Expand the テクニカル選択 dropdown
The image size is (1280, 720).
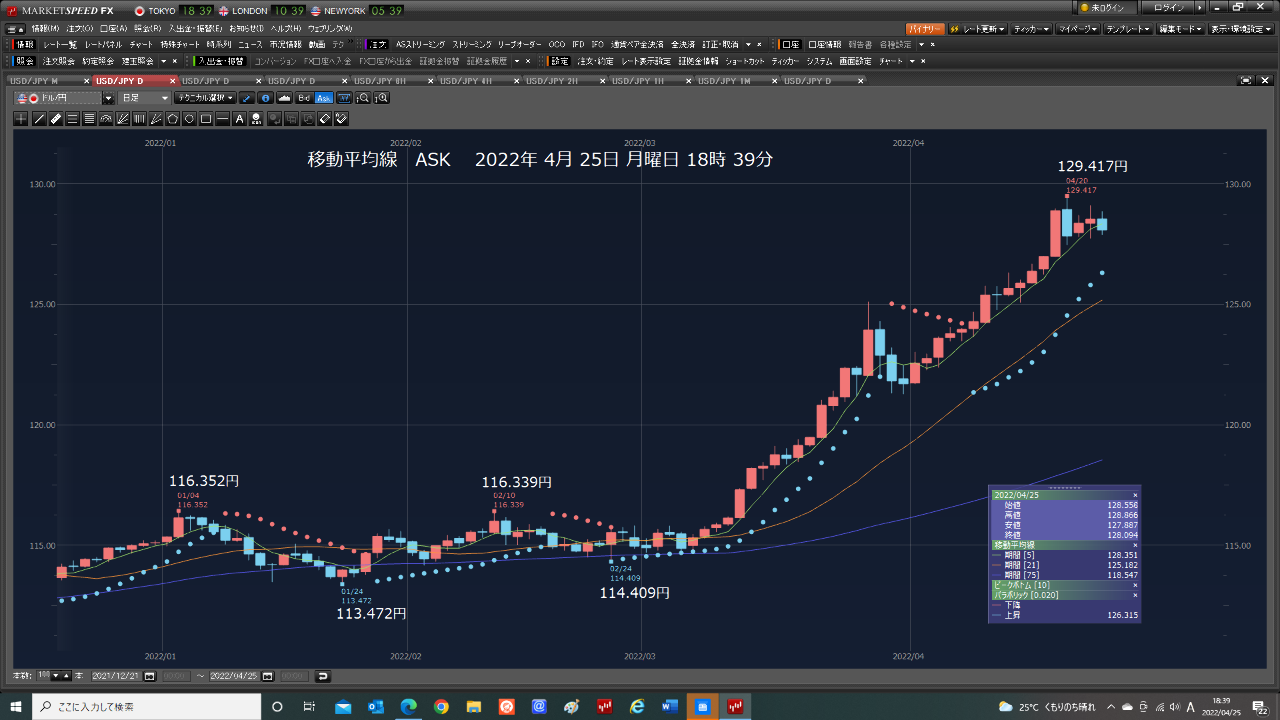(x=204, y=98)
